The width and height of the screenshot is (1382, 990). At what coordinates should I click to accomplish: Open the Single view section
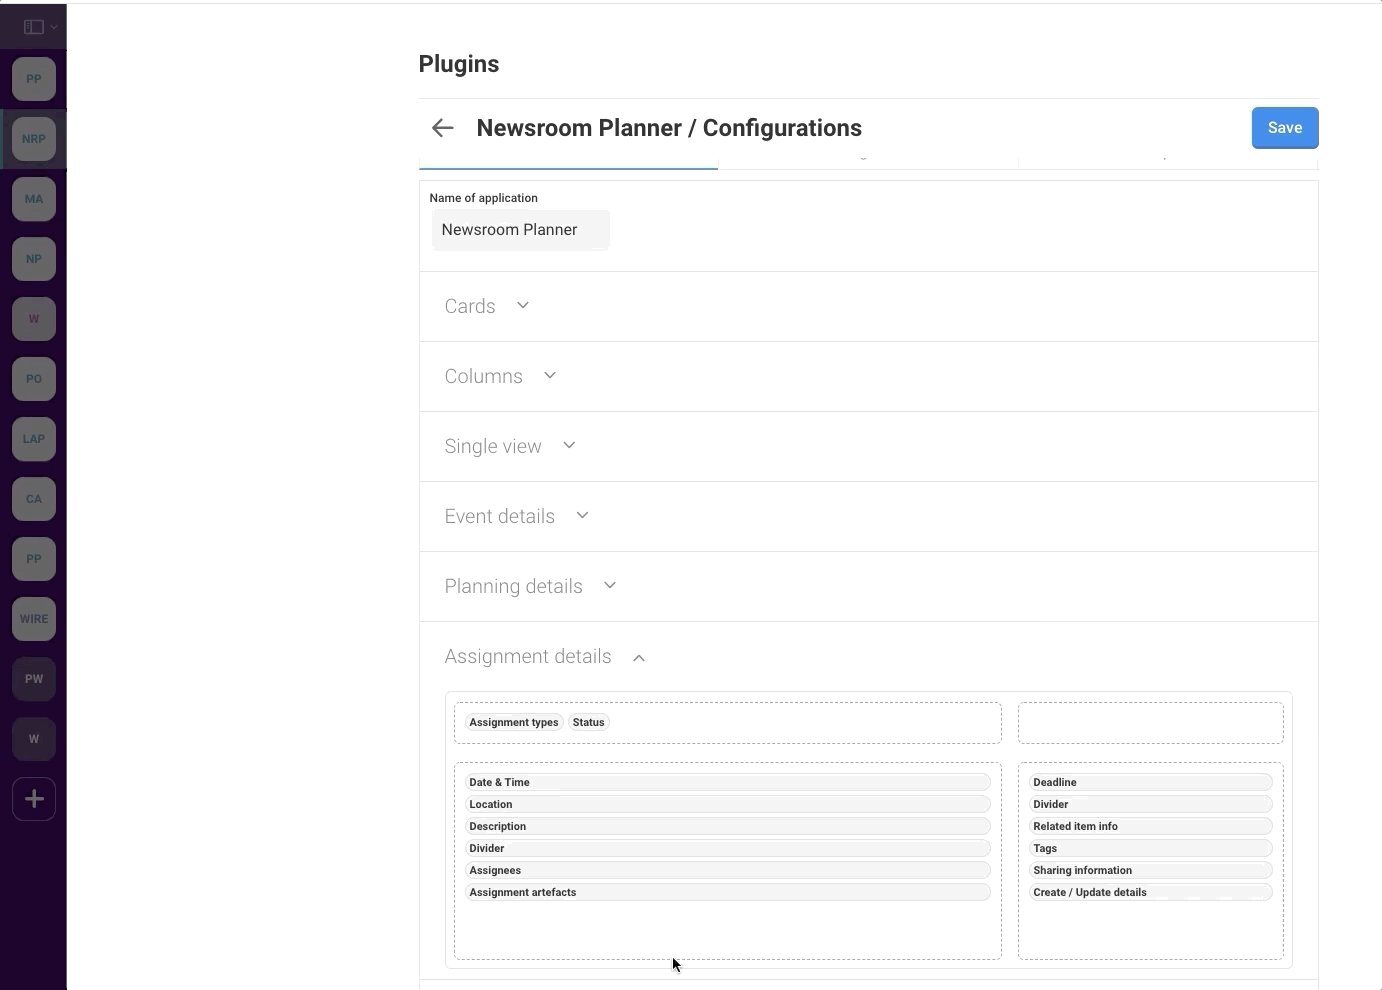point(510,446)
